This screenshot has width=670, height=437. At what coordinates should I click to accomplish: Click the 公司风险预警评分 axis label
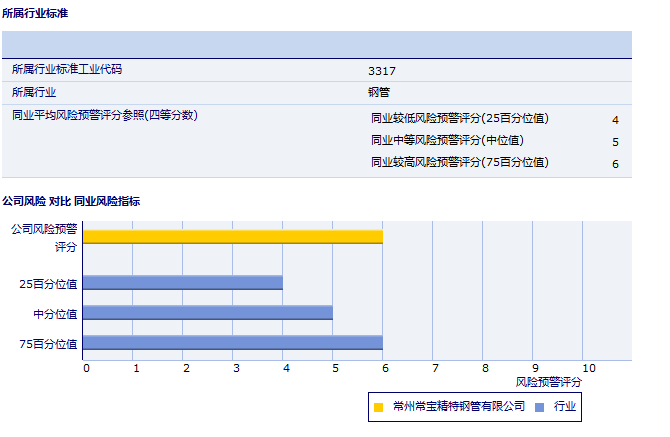(44, 238)
